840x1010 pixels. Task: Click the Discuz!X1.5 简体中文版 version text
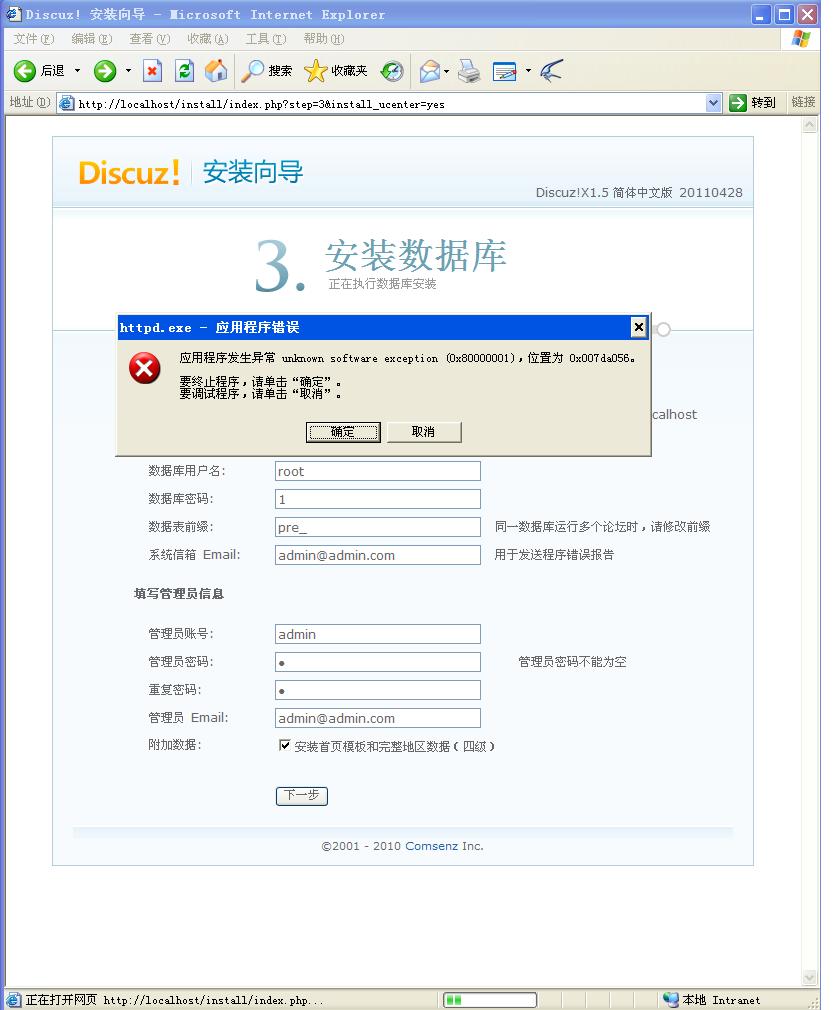(639, 193)
